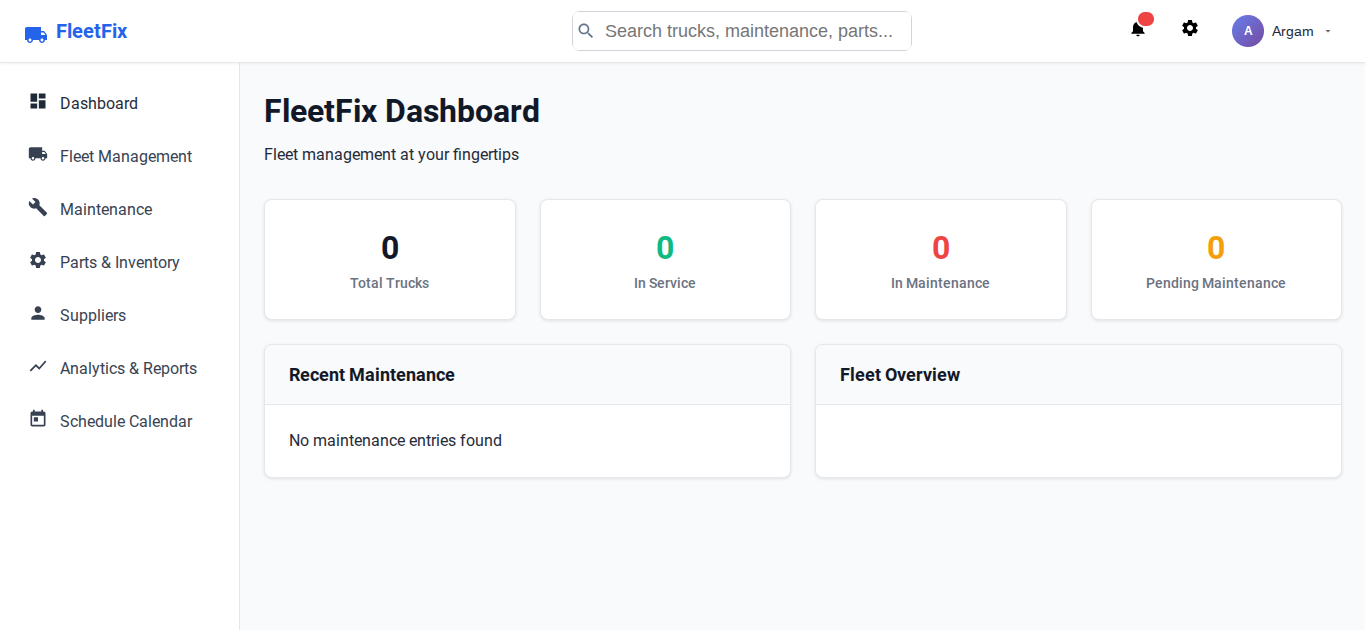1365x630 pixels.
Task: Open the Dashboard sidebar entry
Action: [x=98, y=102]
